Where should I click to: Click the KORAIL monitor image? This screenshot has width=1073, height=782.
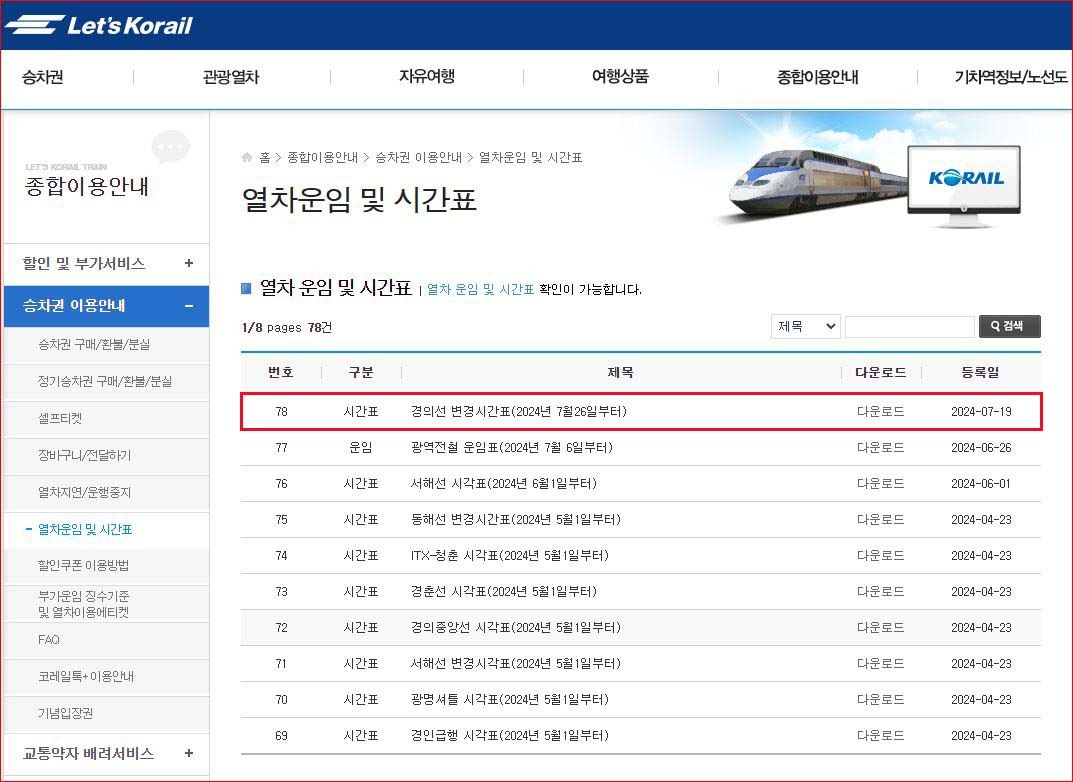[964, 181]
